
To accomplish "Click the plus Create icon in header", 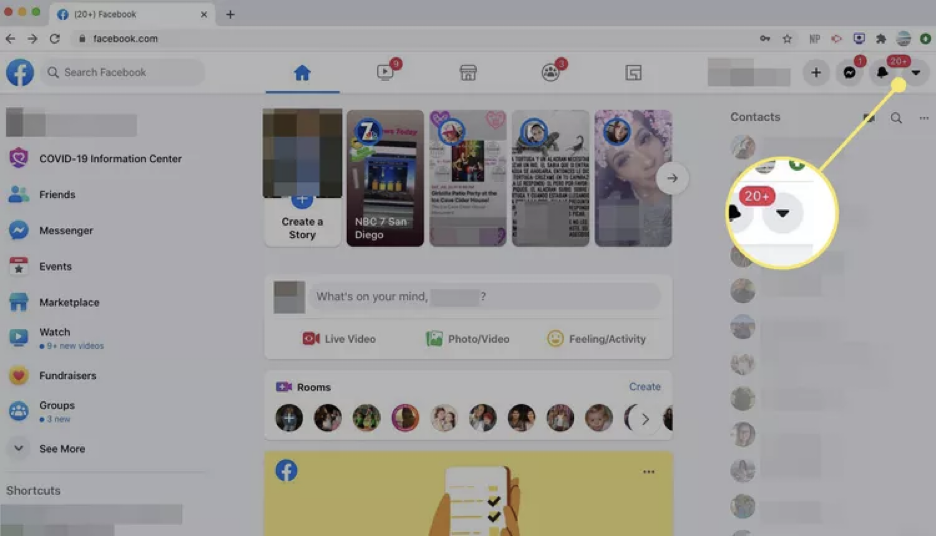I will point(816,73).
